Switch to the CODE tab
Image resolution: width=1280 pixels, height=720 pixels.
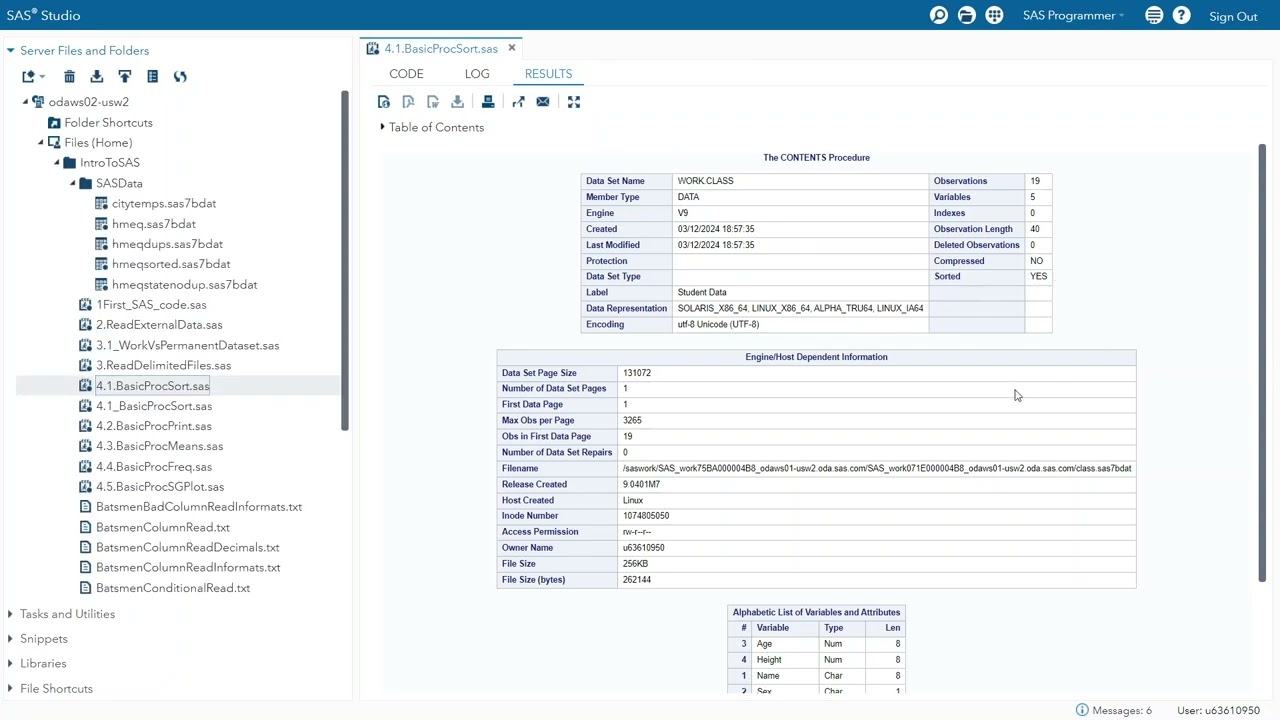pos(406,73)
